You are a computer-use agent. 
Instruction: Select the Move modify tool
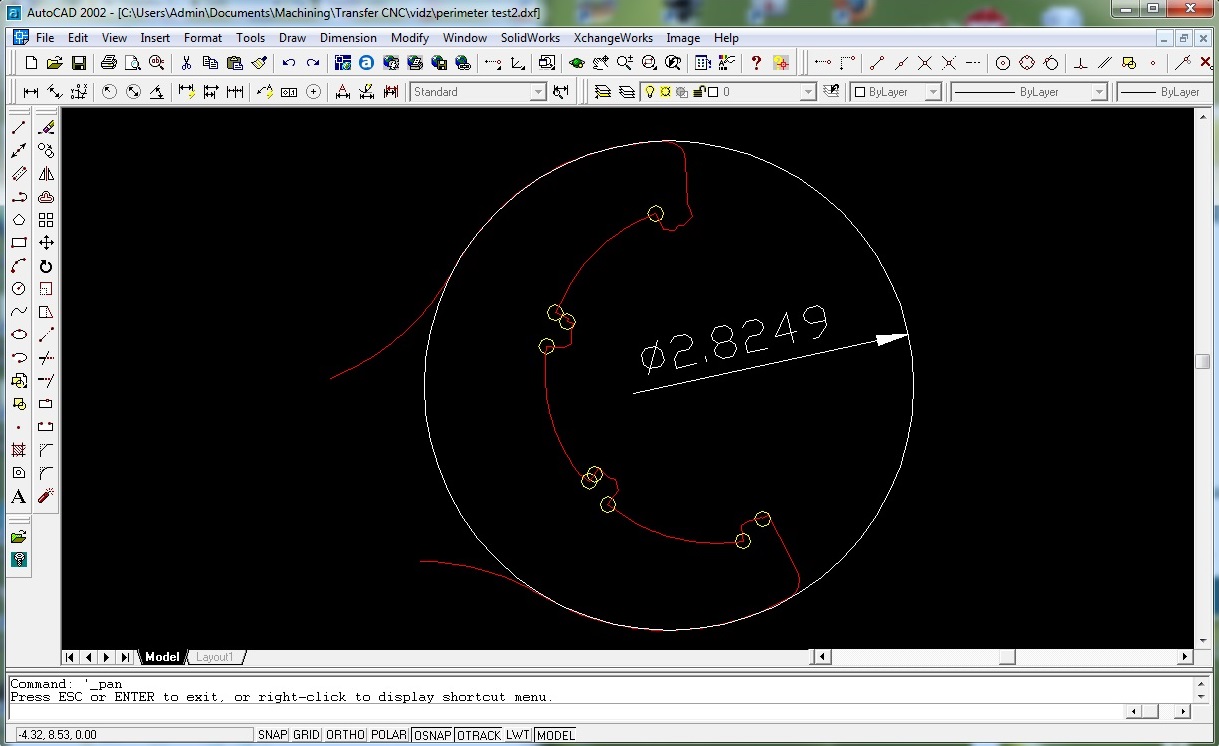point(46,243)
